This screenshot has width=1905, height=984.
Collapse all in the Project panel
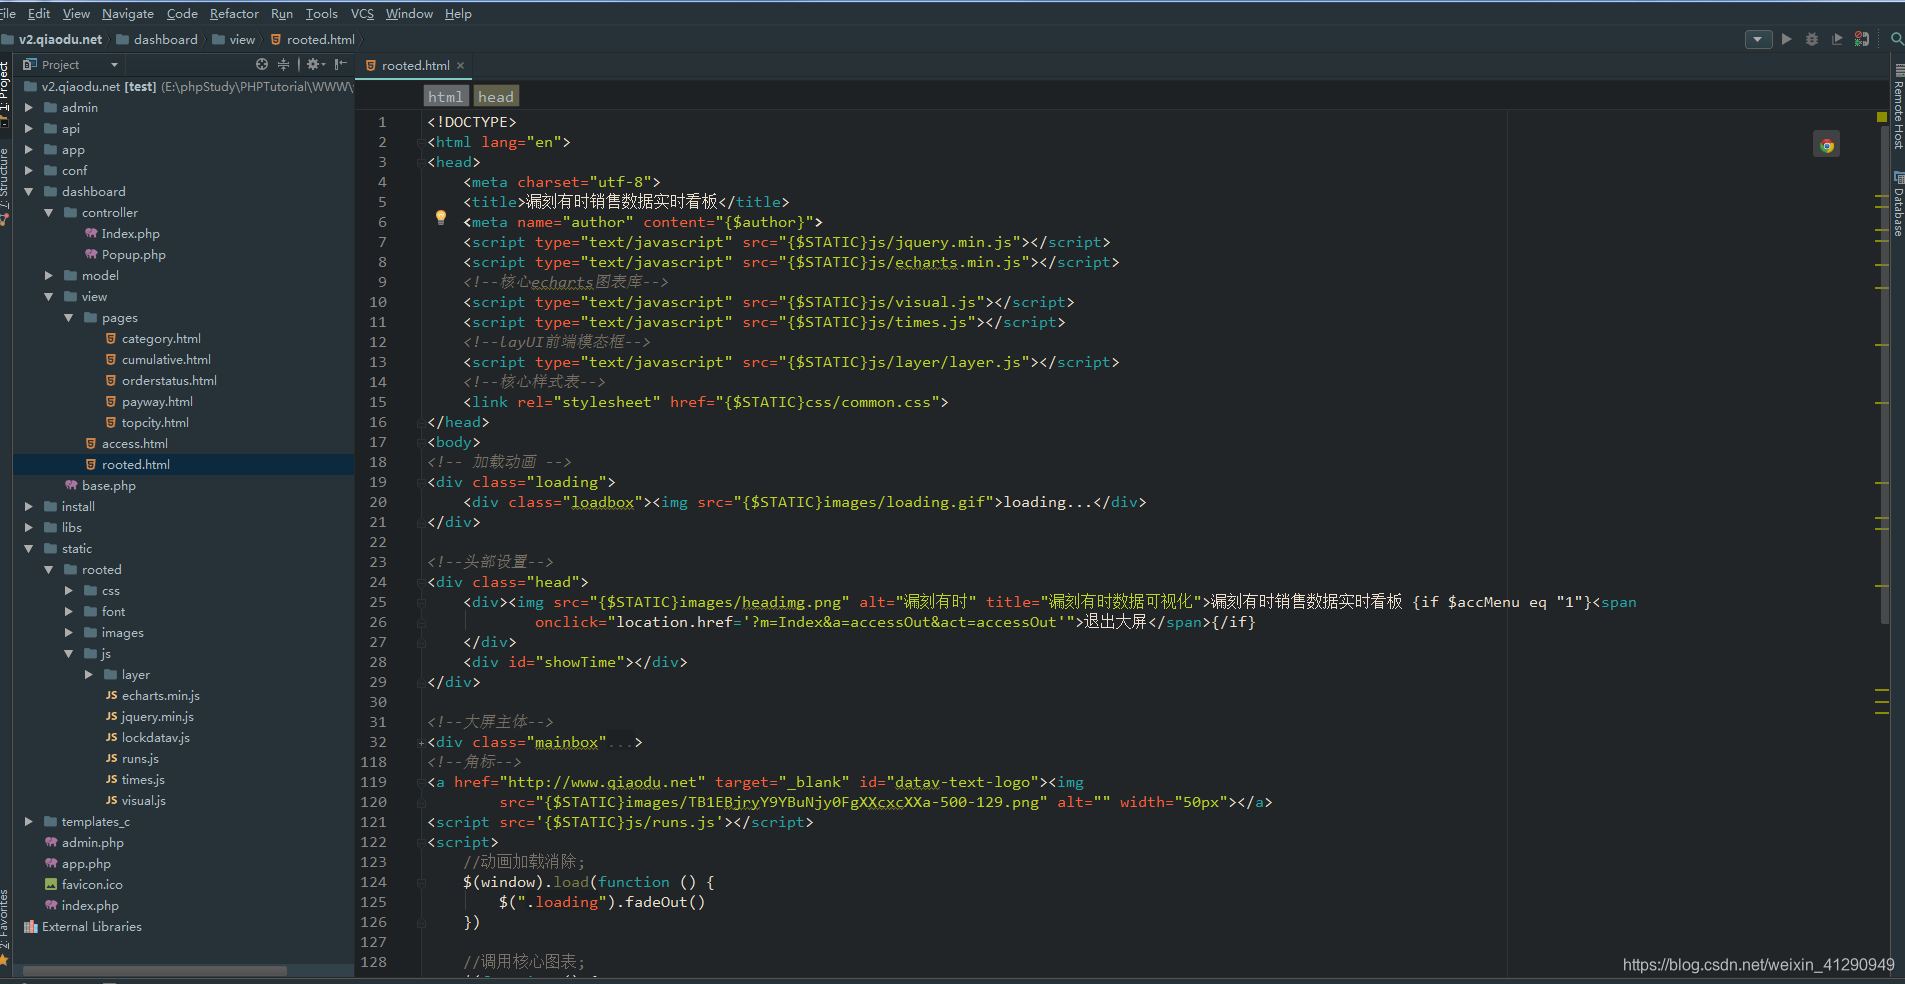click(x=283, y=64)
